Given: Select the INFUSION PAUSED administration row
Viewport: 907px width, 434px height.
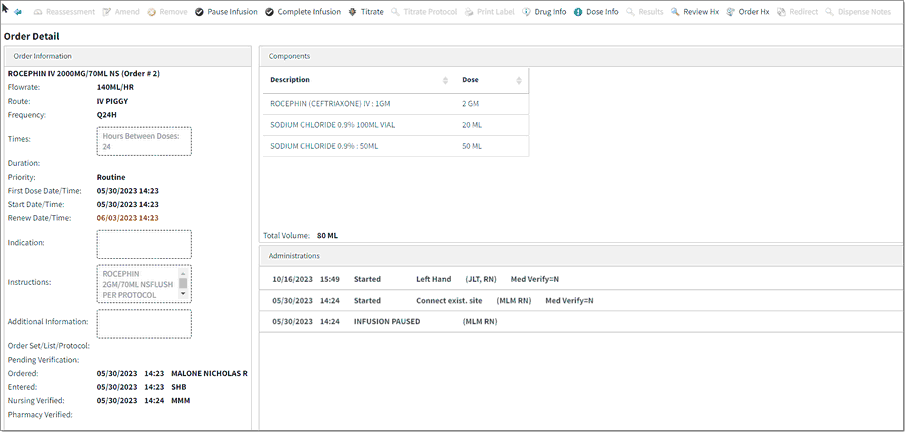Looking at the screenshot, I should tap(580, 321).
